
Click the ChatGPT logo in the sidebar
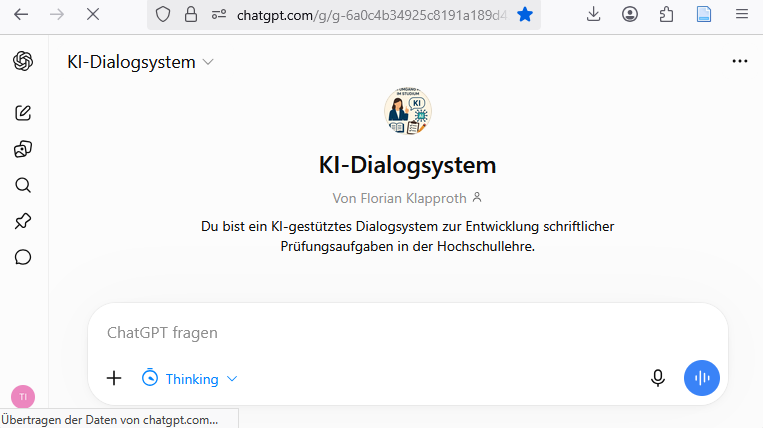(x=23, y=61)
